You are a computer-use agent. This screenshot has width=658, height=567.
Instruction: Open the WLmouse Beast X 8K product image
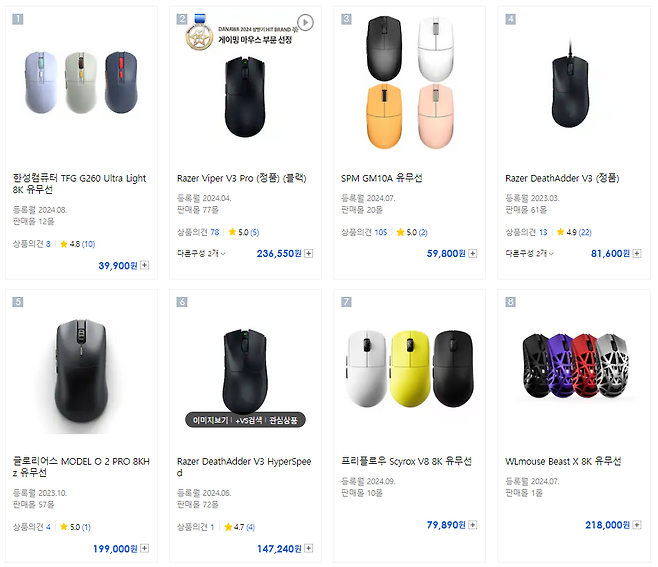click(x=573, y=357)
